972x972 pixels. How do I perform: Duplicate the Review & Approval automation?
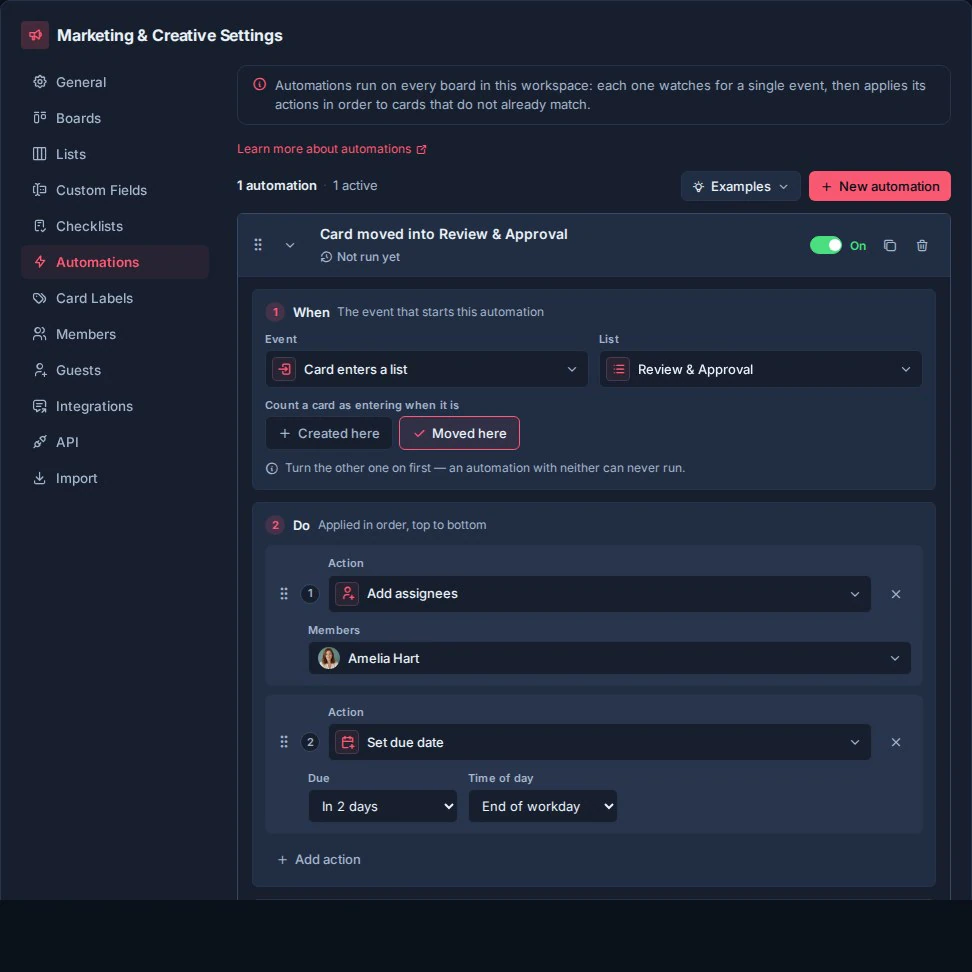pos(890,245)
